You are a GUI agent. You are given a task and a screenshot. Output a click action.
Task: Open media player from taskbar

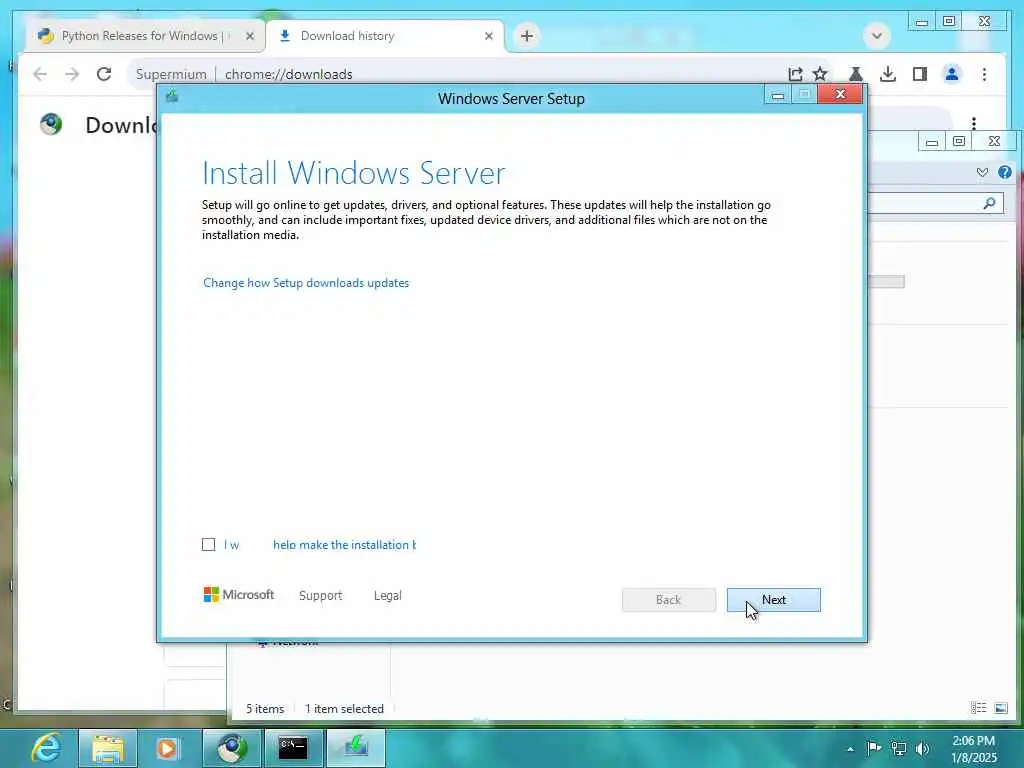[x=167, y=748]
